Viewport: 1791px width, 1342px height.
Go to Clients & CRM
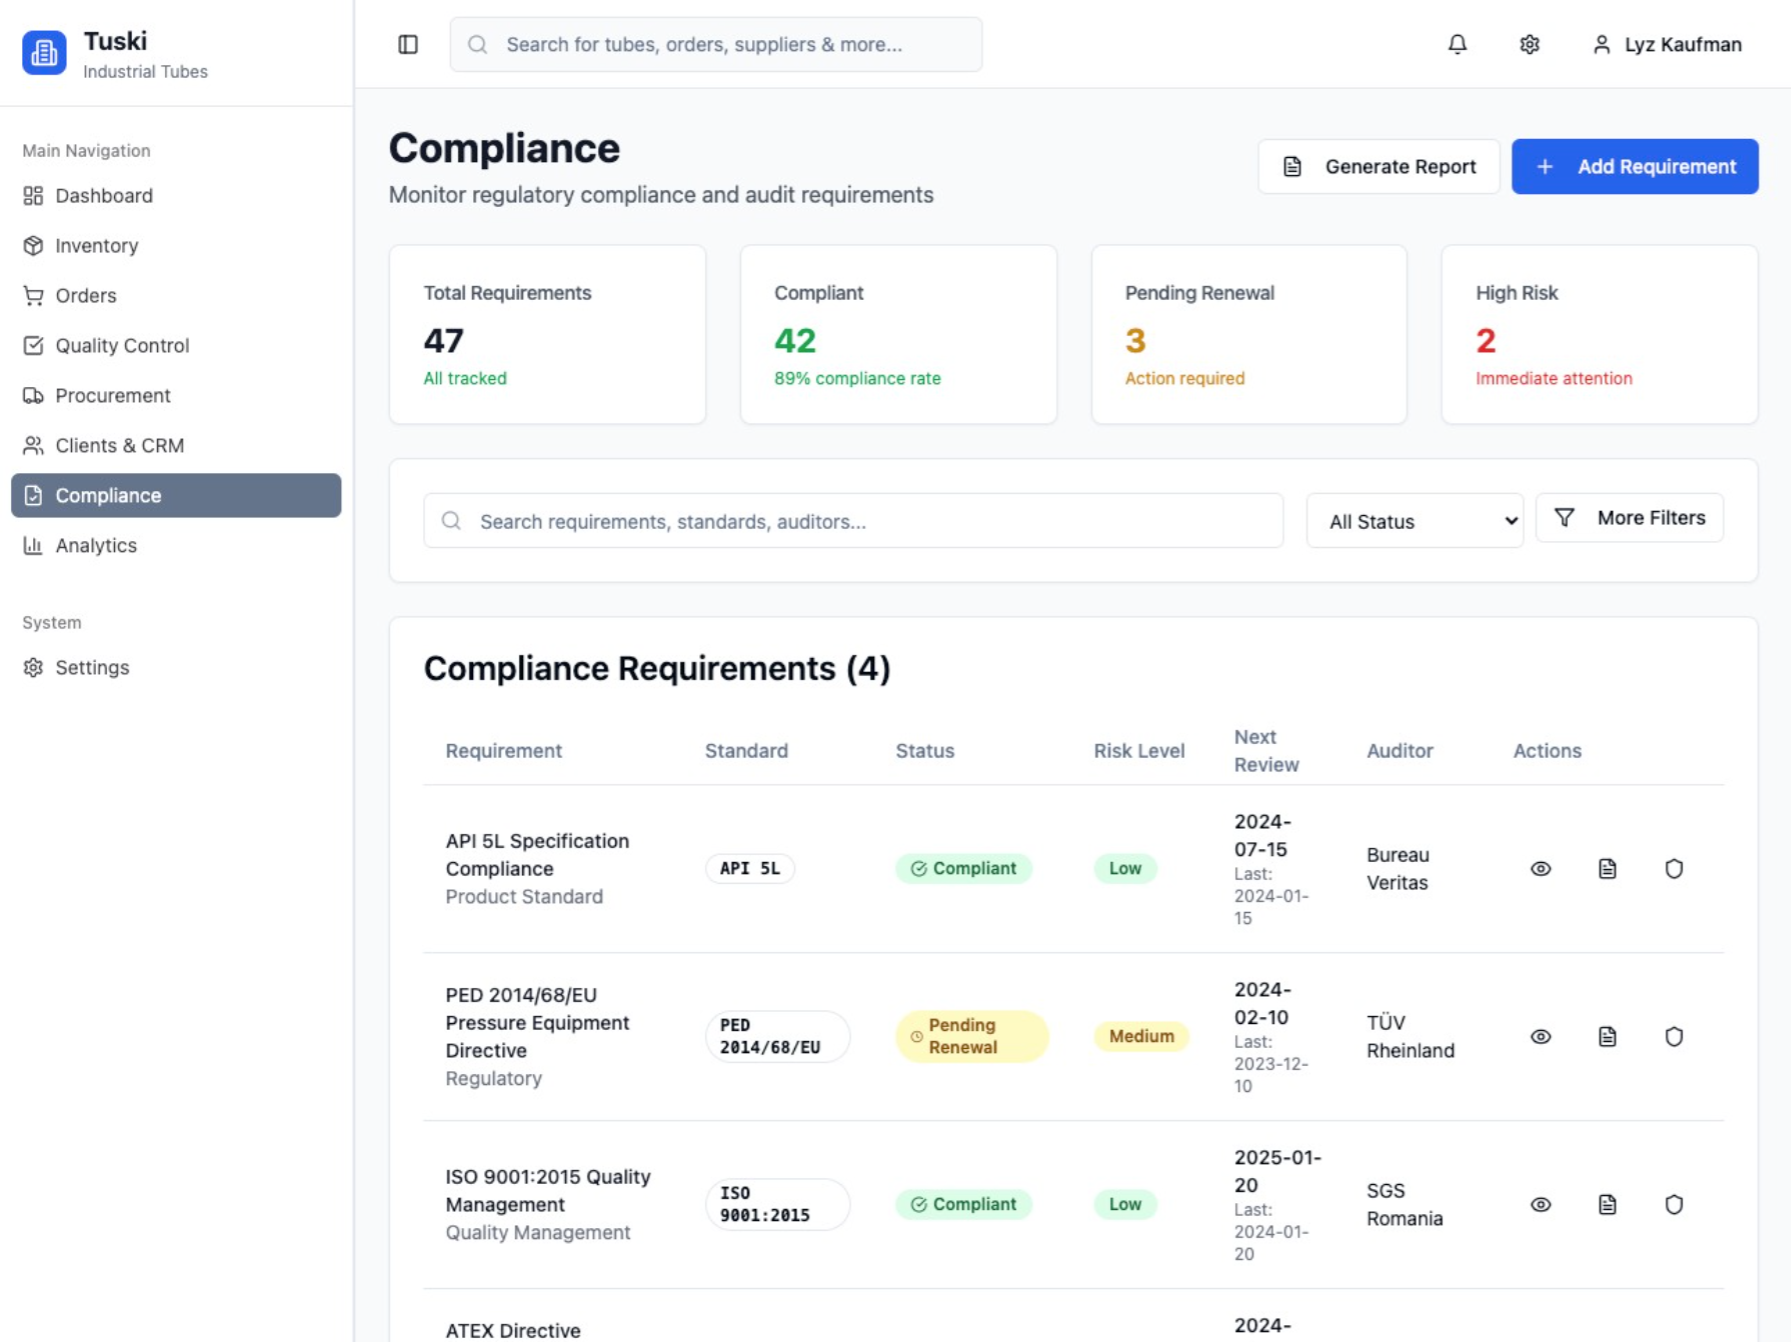click(176, 445)
